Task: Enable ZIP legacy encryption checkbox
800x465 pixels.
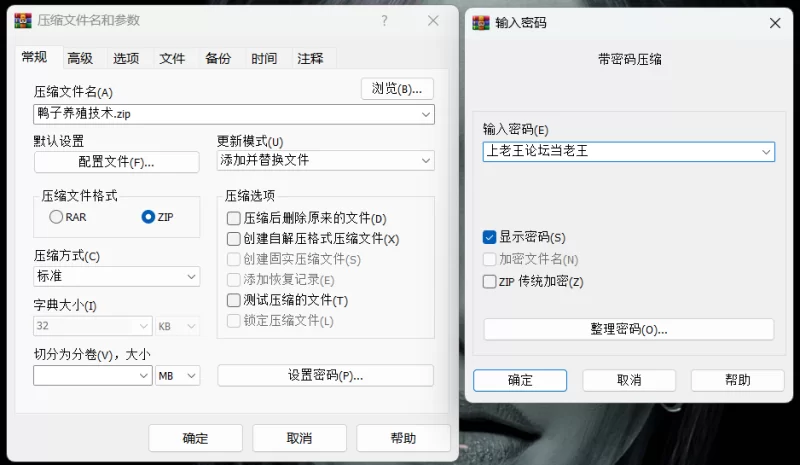Action: click(489, 282)
